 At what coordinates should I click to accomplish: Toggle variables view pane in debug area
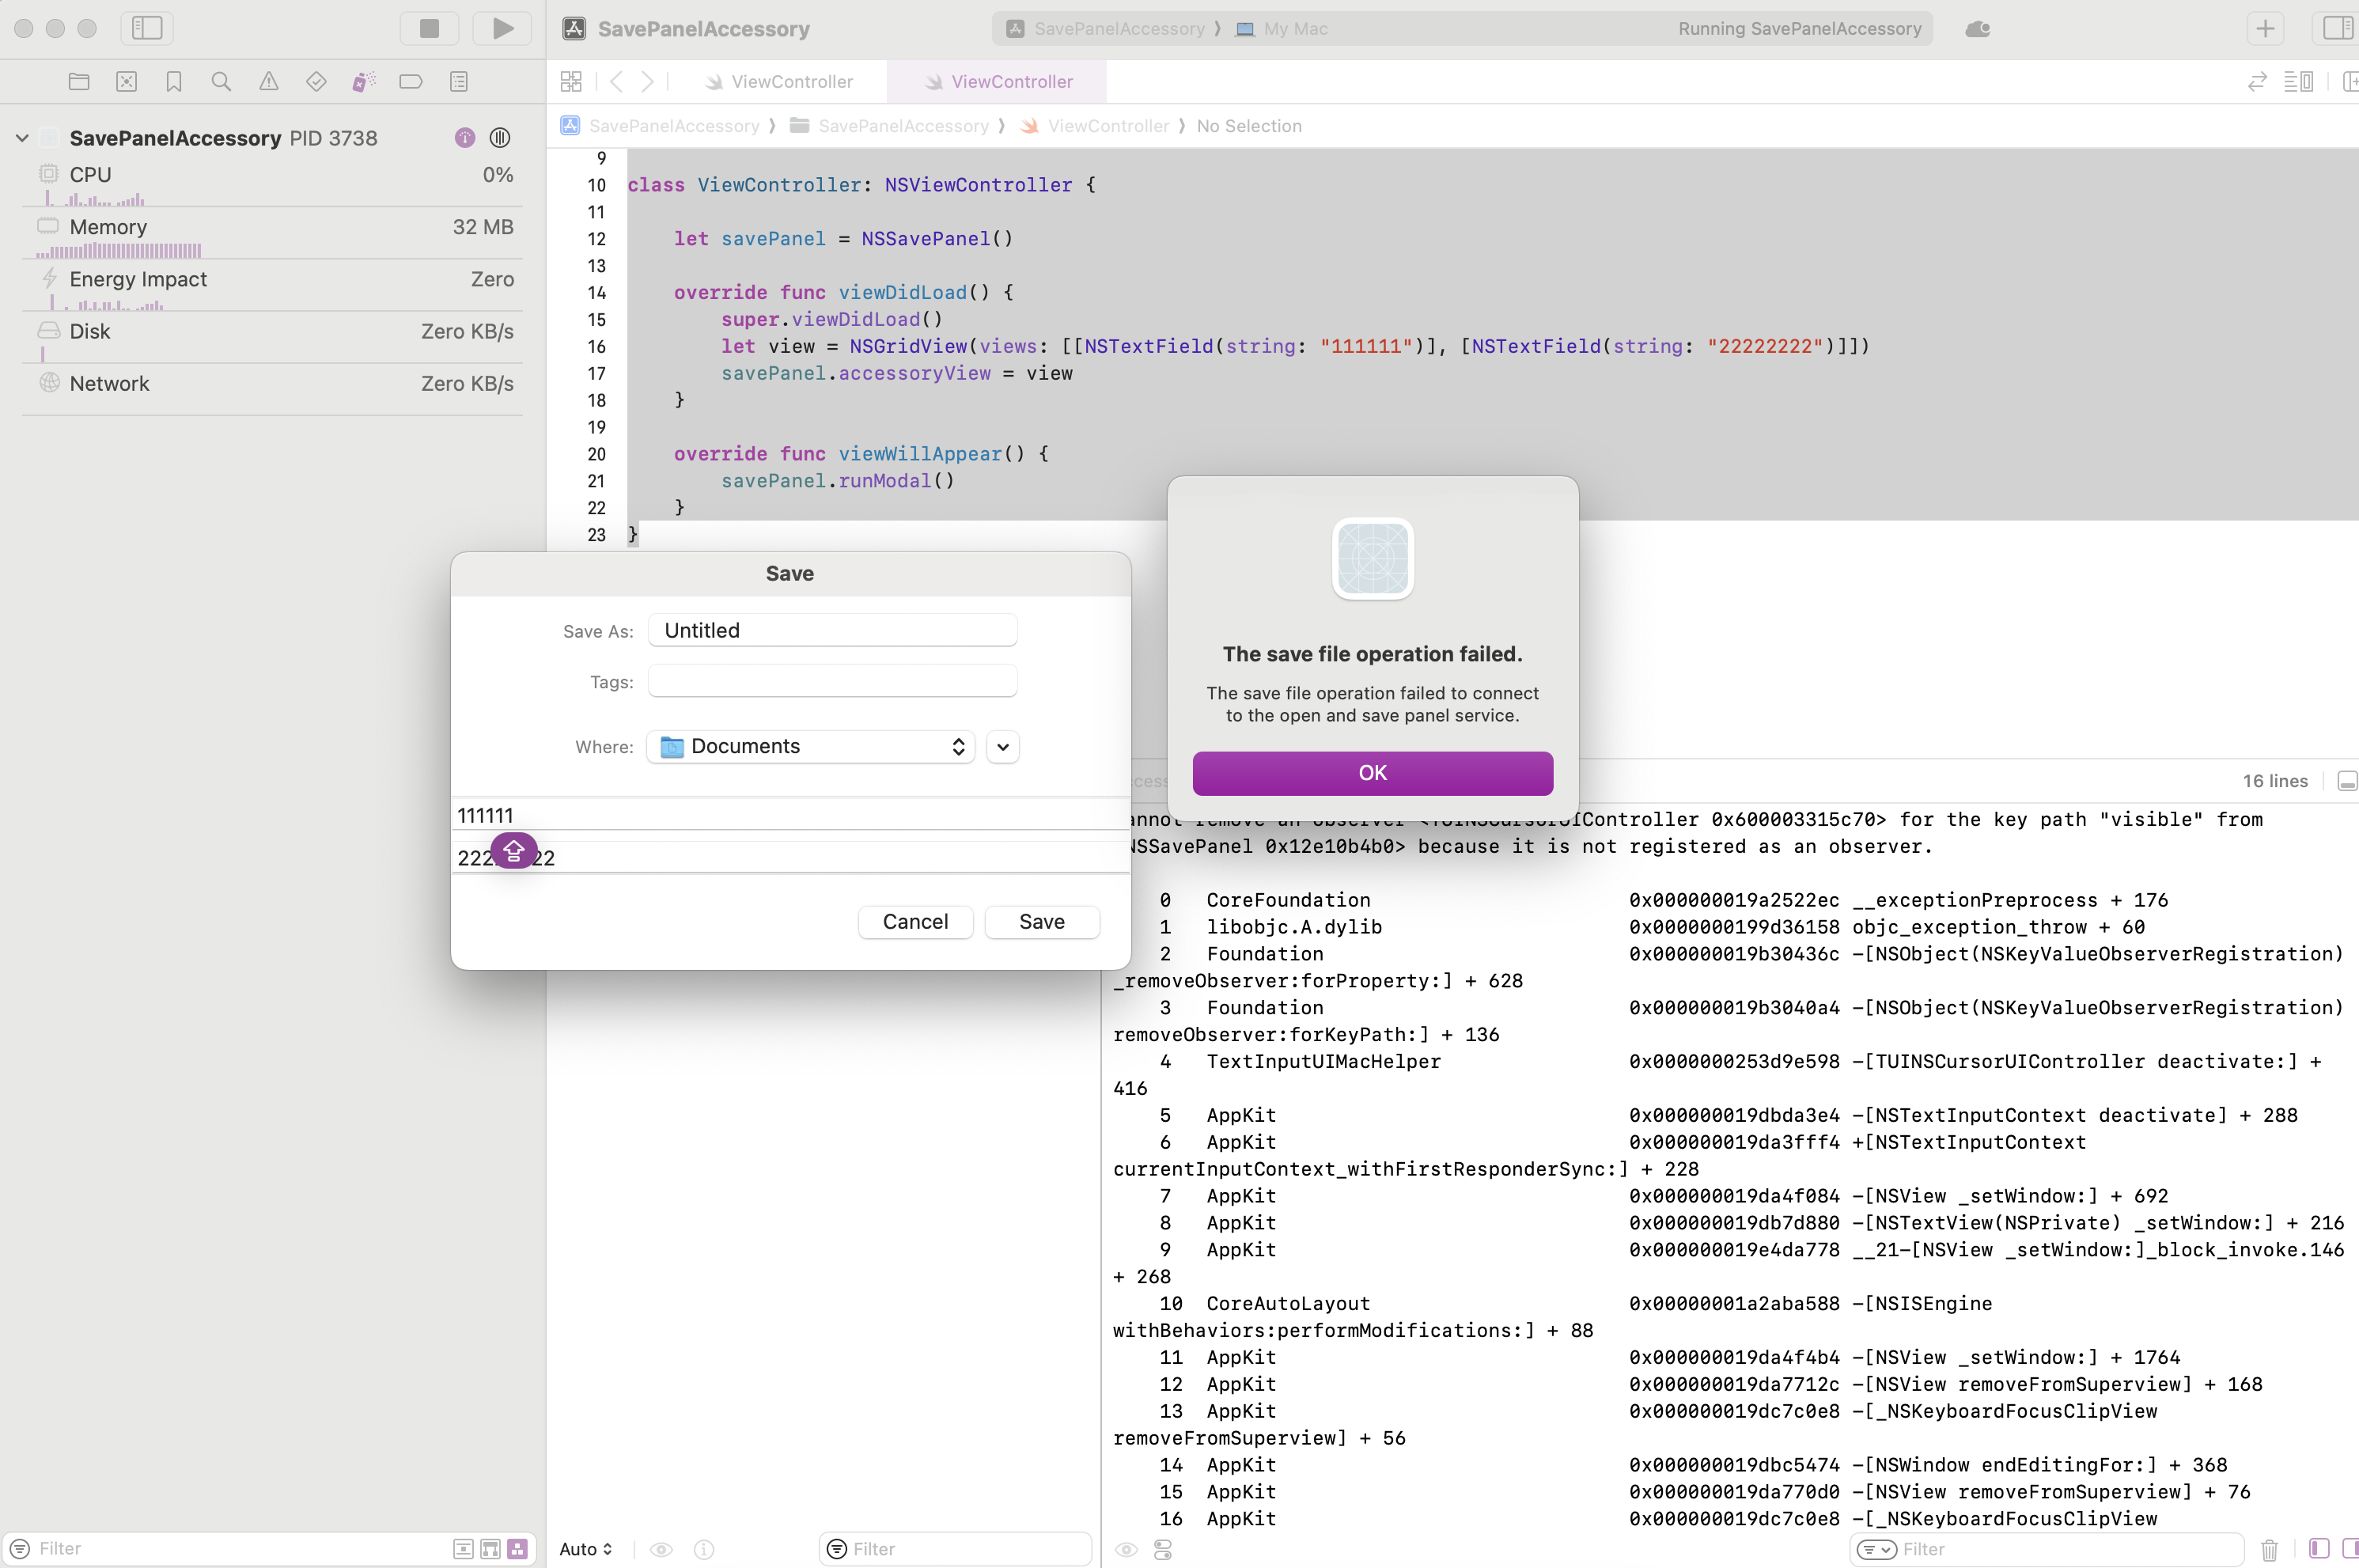tap(2319, 1549)
